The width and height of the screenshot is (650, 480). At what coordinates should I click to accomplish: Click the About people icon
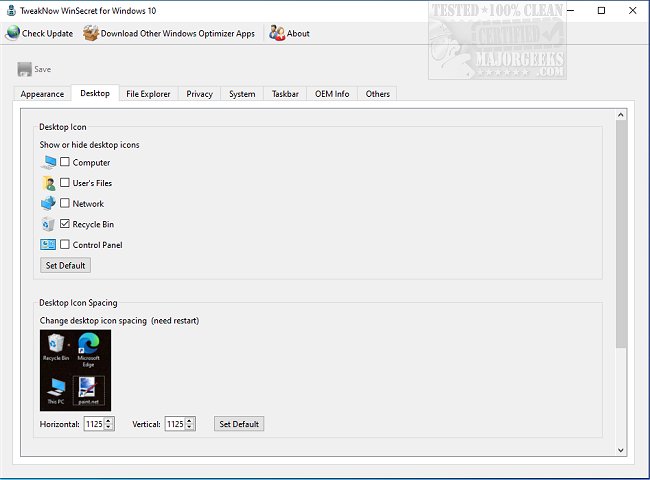[277, 33]
